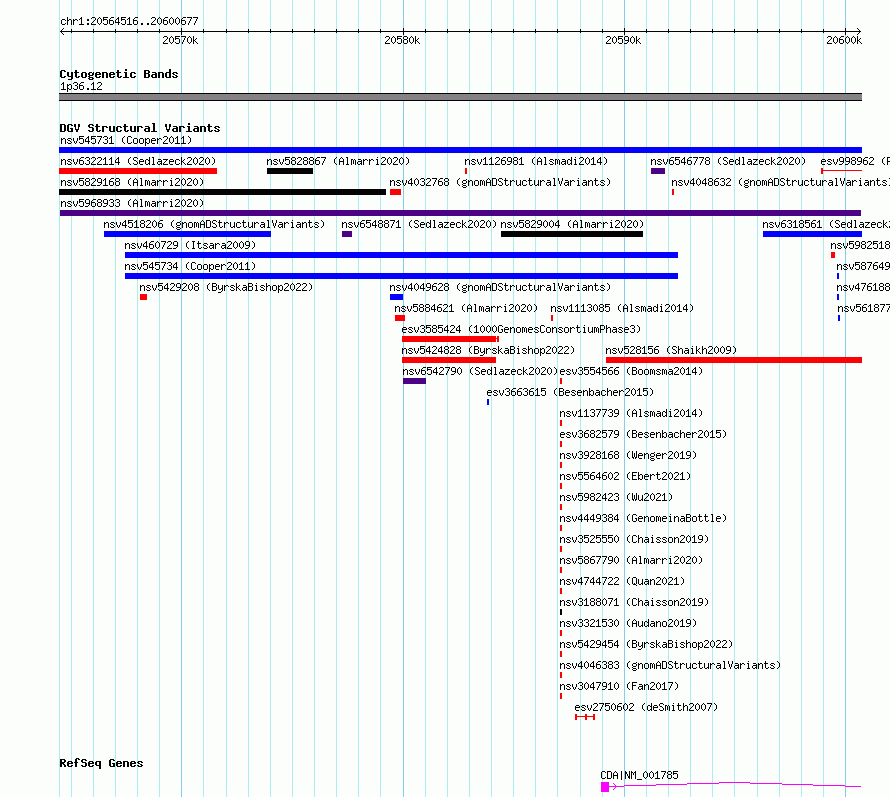Open esv3682579 (Besenbacher2015) label
890x797 pixels.
click(643, 434)
